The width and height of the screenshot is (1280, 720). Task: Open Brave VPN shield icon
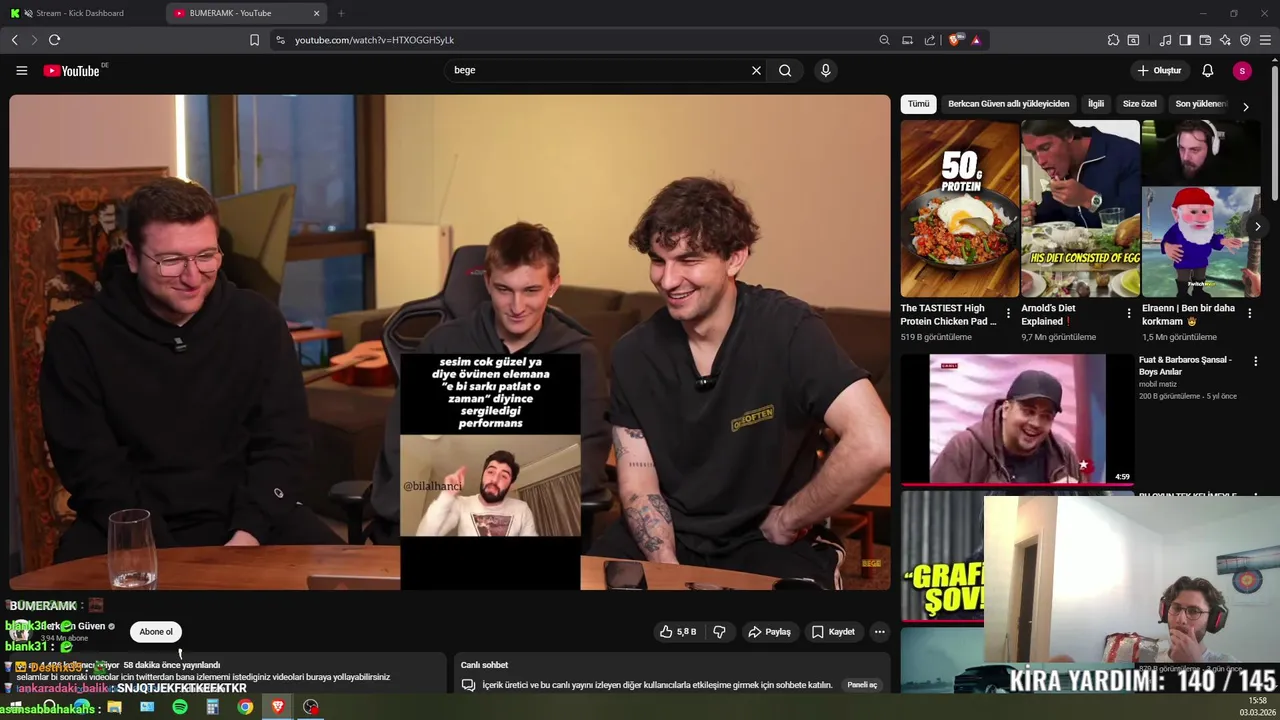pyautogui.click(x=1245, y=40)
